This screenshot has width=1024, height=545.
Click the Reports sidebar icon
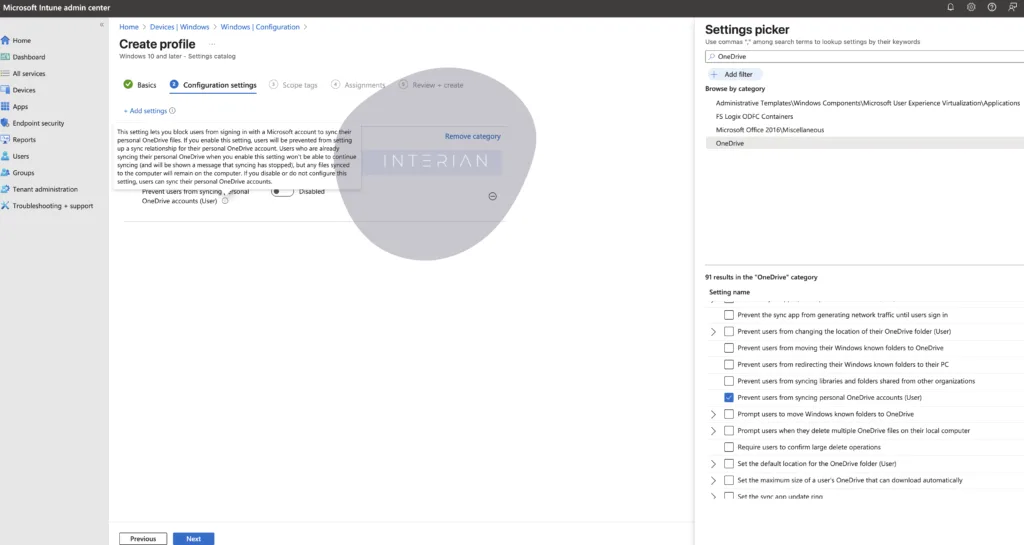[x=5, y=139]
